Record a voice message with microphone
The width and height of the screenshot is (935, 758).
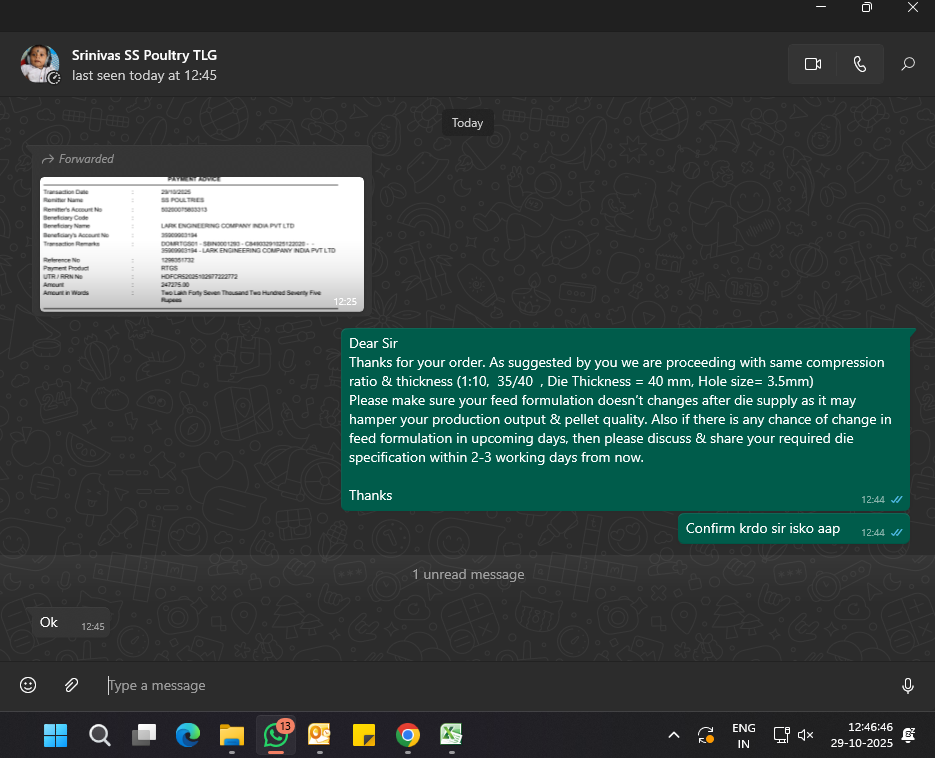tap(907, 685)
